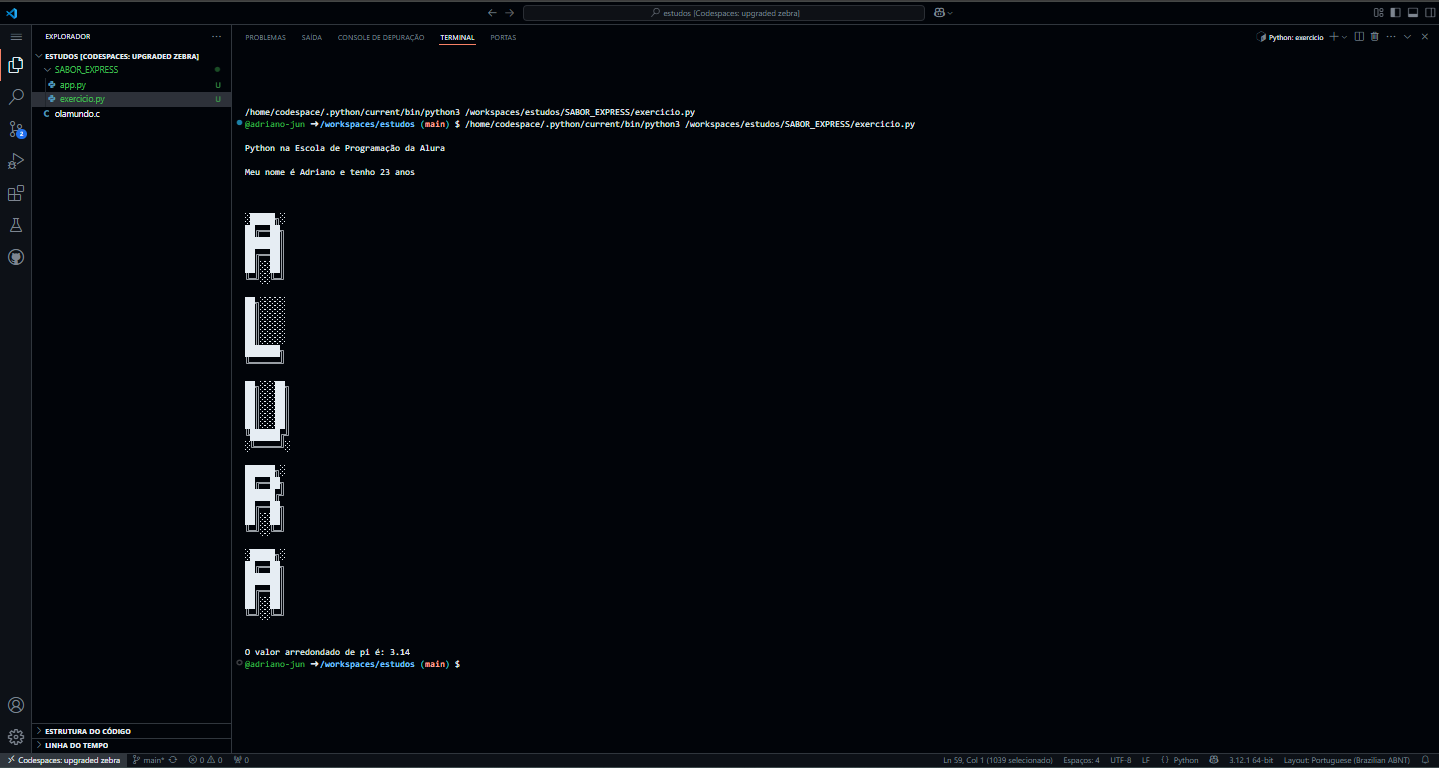Viewport: 1439px width, 768px height.
Task: Open the hamburger application menu
Action: [x=15, y=36]
